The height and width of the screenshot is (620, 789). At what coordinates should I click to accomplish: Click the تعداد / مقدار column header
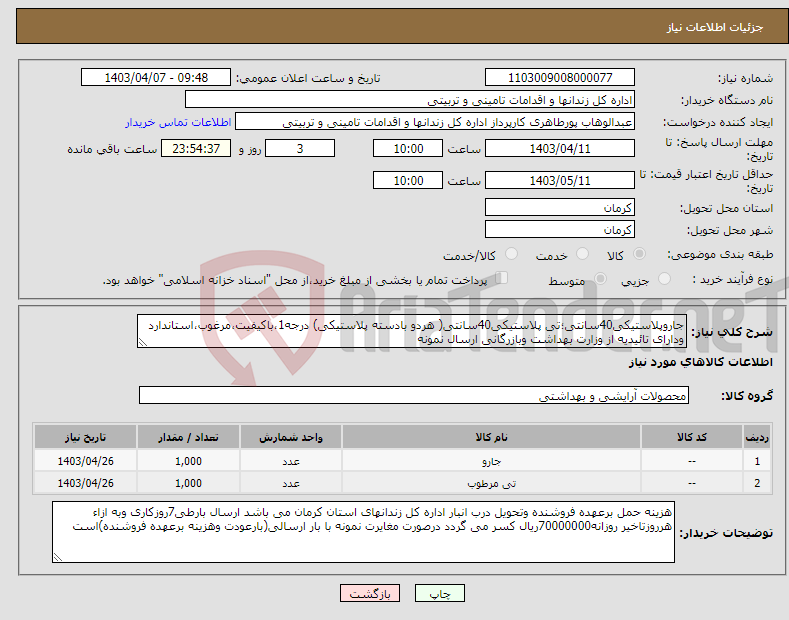coord(188,437)
